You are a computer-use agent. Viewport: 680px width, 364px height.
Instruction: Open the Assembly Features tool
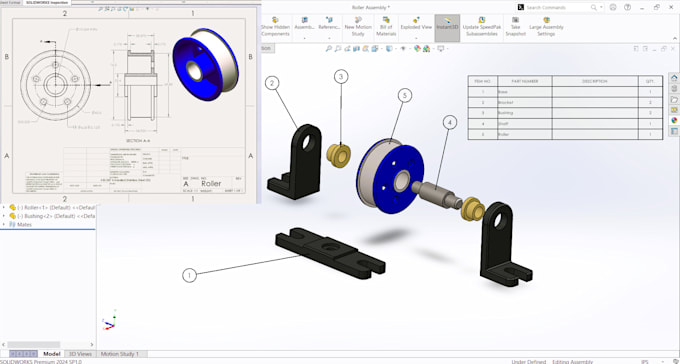point(304,24)
